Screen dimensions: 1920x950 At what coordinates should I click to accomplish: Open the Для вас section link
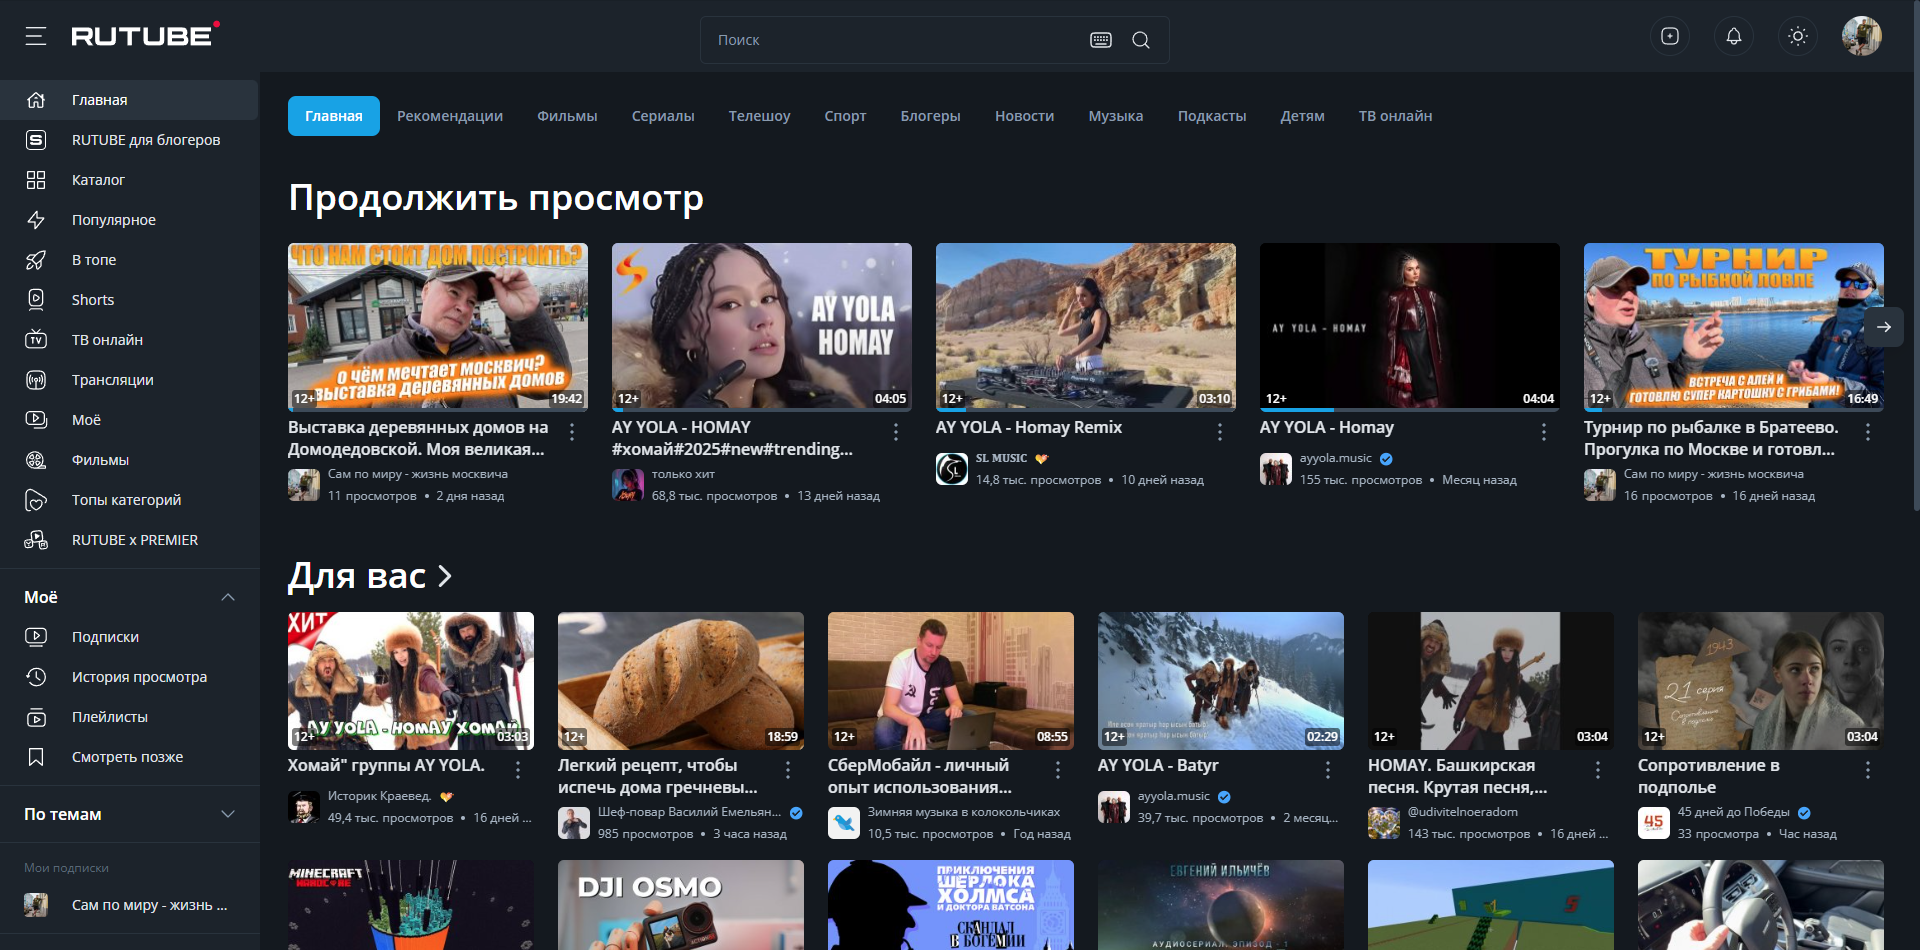pyautogui.click(x=370, y=576)
